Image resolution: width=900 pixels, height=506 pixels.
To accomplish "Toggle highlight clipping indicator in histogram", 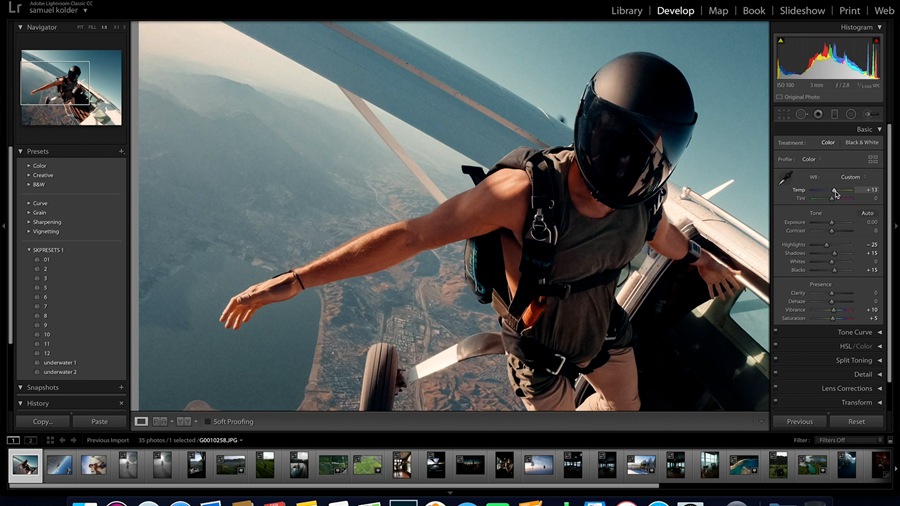I will coord(876,41).
